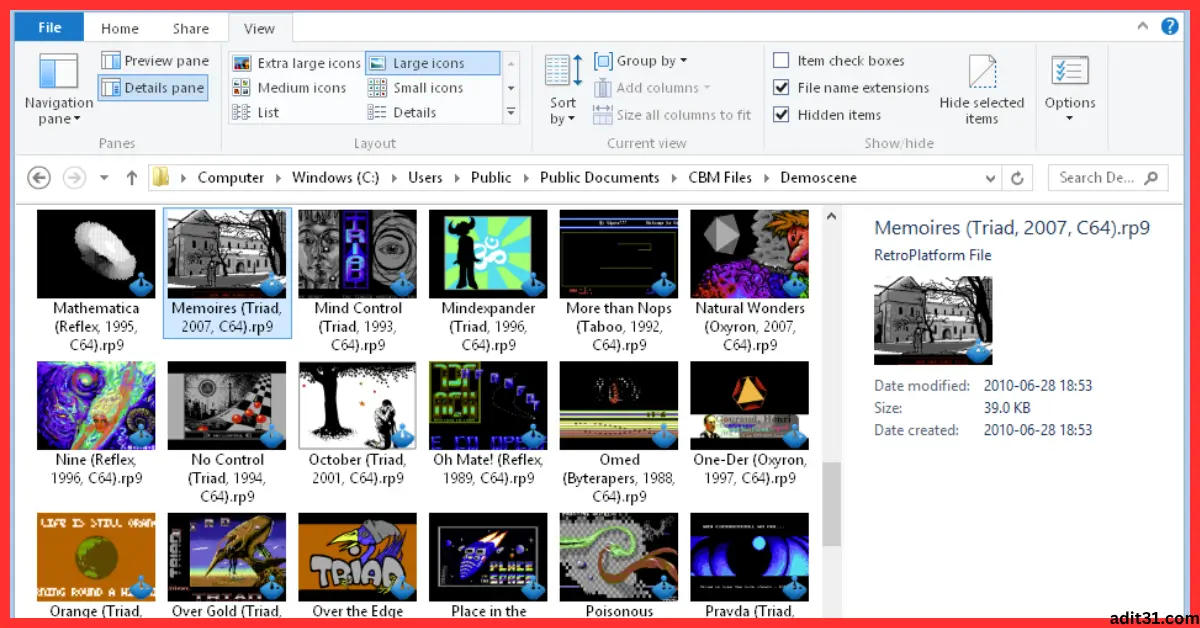This screenshot has height=628, width=1200.
Task: Toggle the Details pane
Action: pyautogui.click(x=152, y=88)
